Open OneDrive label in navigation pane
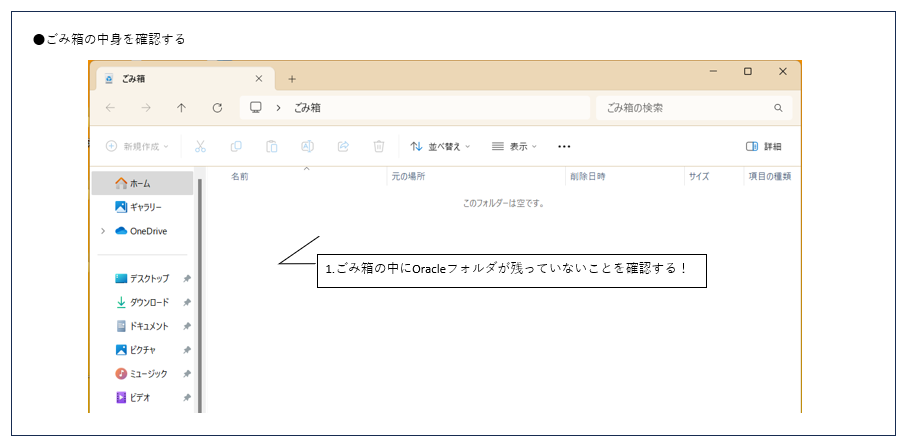 (148, 231)
